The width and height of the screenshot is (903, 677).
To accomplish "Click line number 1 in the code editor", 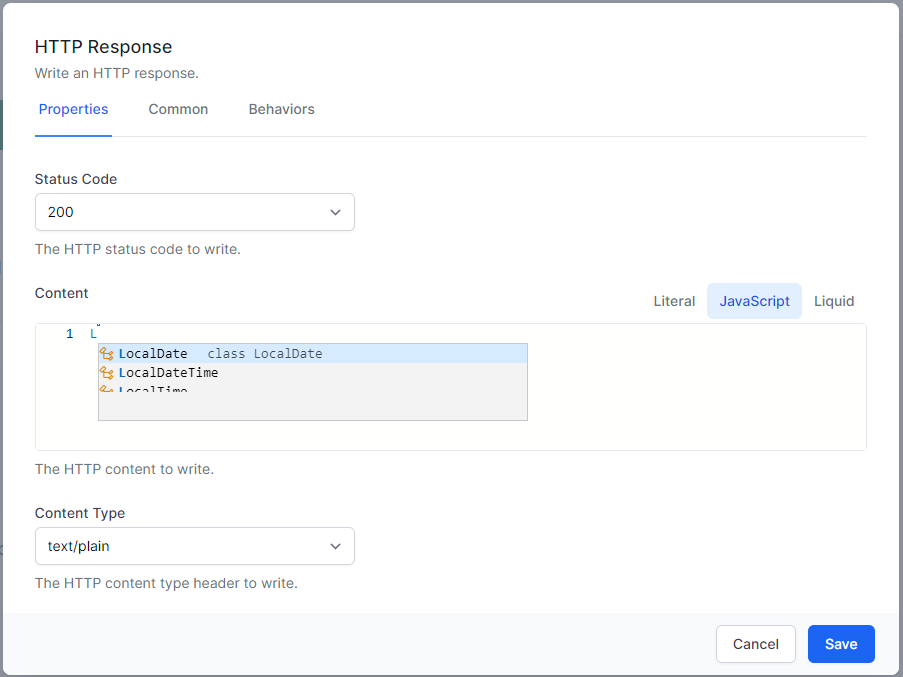I will click(x=69, y=333).
